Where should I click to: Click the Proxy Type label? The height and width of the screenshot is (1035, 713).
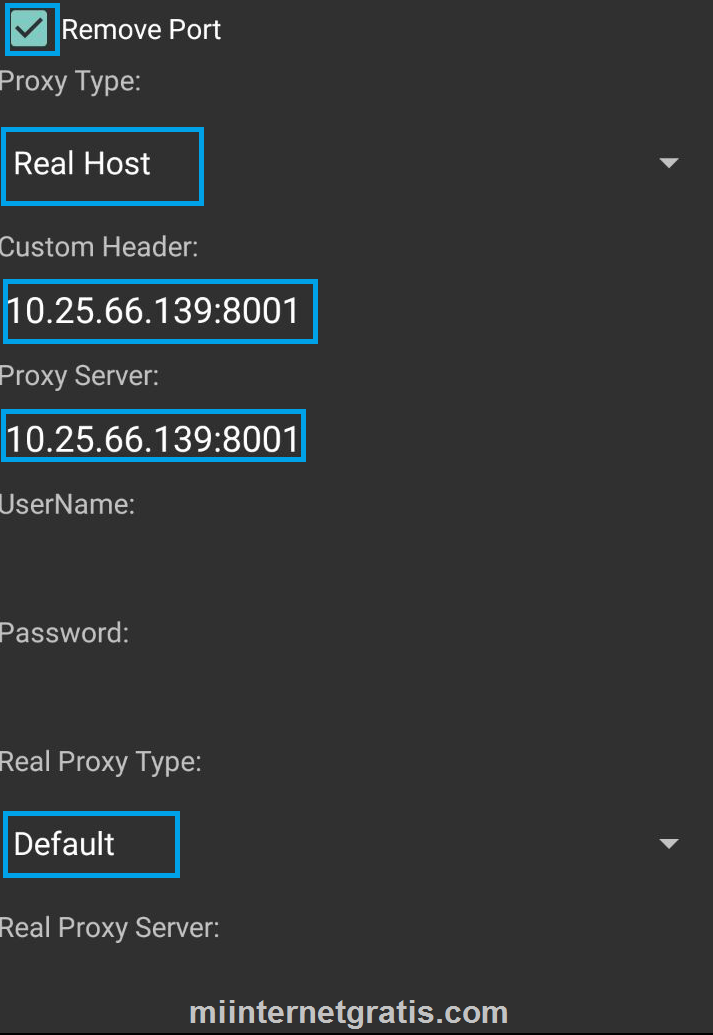[70, 82]
